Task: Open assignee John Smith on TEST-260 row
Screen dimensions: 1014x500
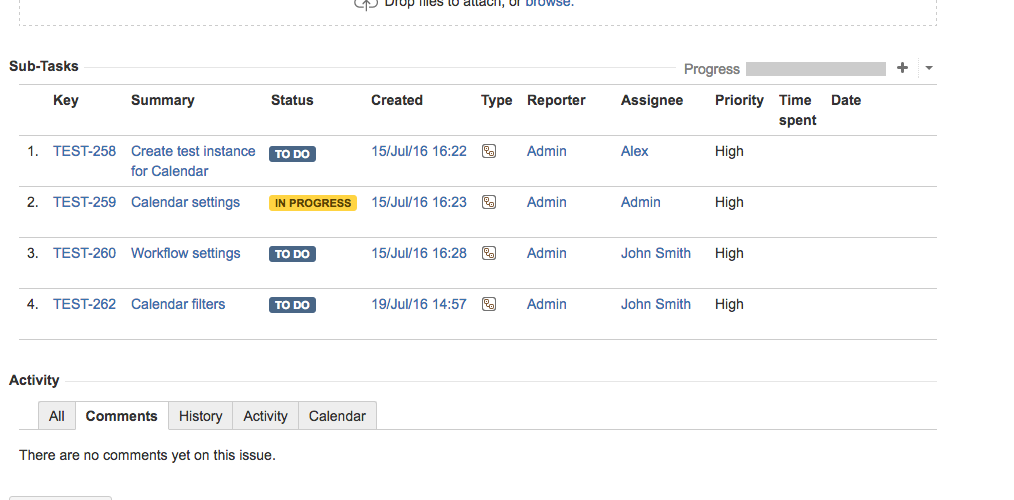Action: [x=656, y=254]
